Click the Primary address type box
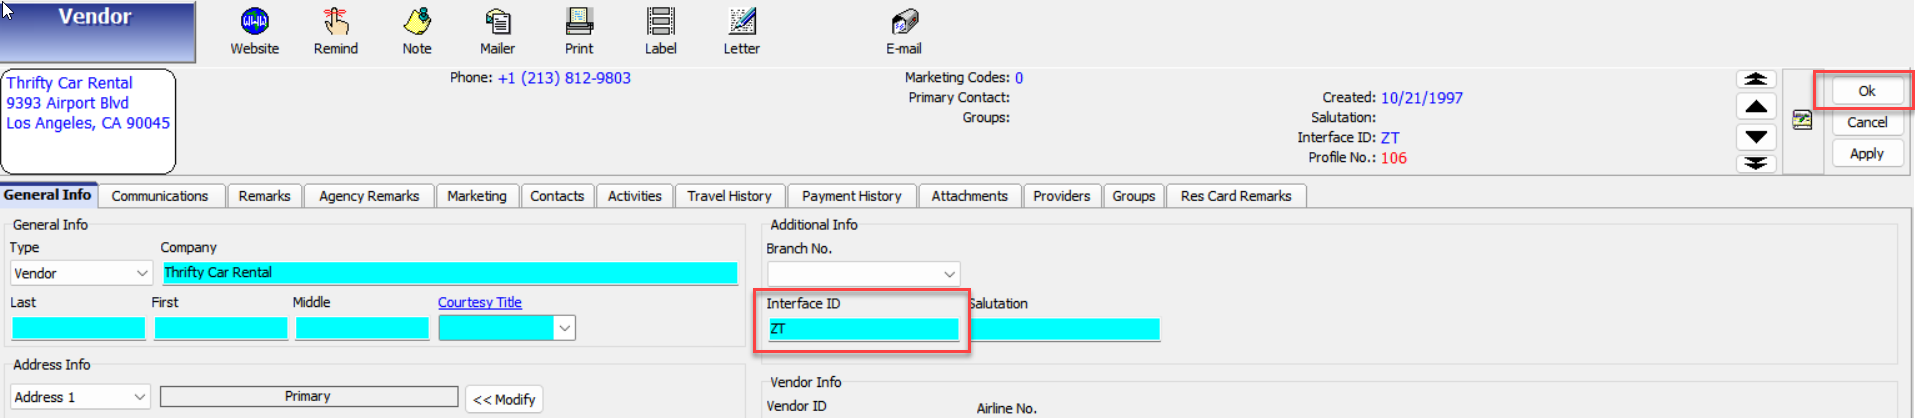 point(309,397)
